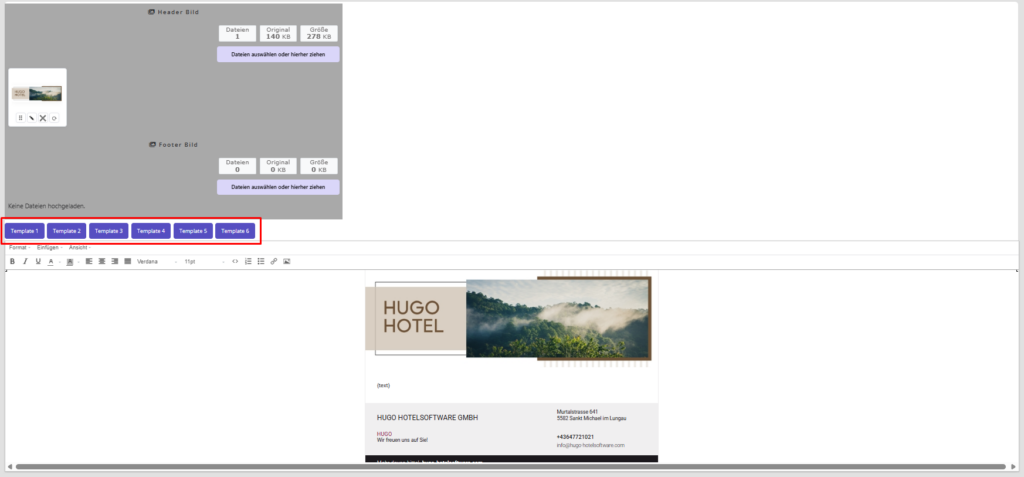Remove the uploaded header image
The width and height of the screenshot is (1024, 477).
[43, 118]
